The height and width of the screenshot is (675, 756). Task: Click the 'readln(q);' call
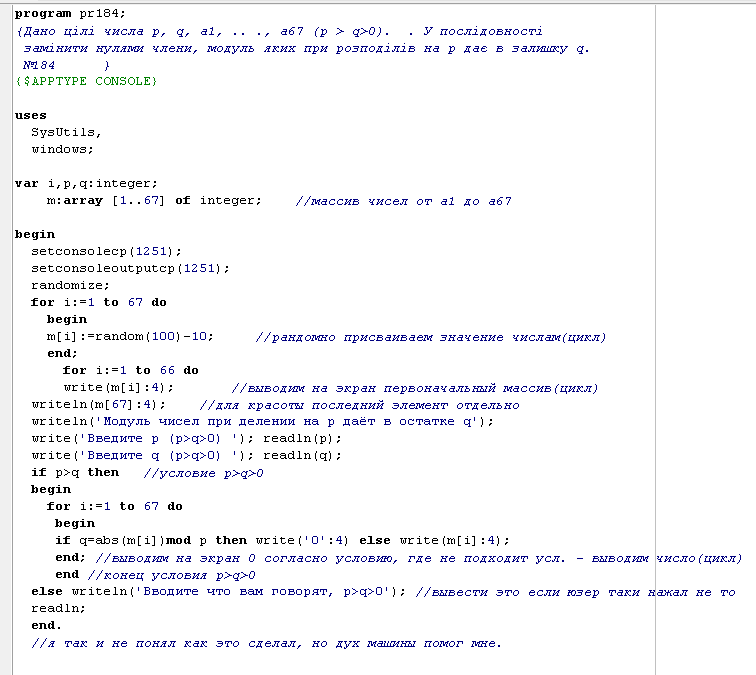302,455
